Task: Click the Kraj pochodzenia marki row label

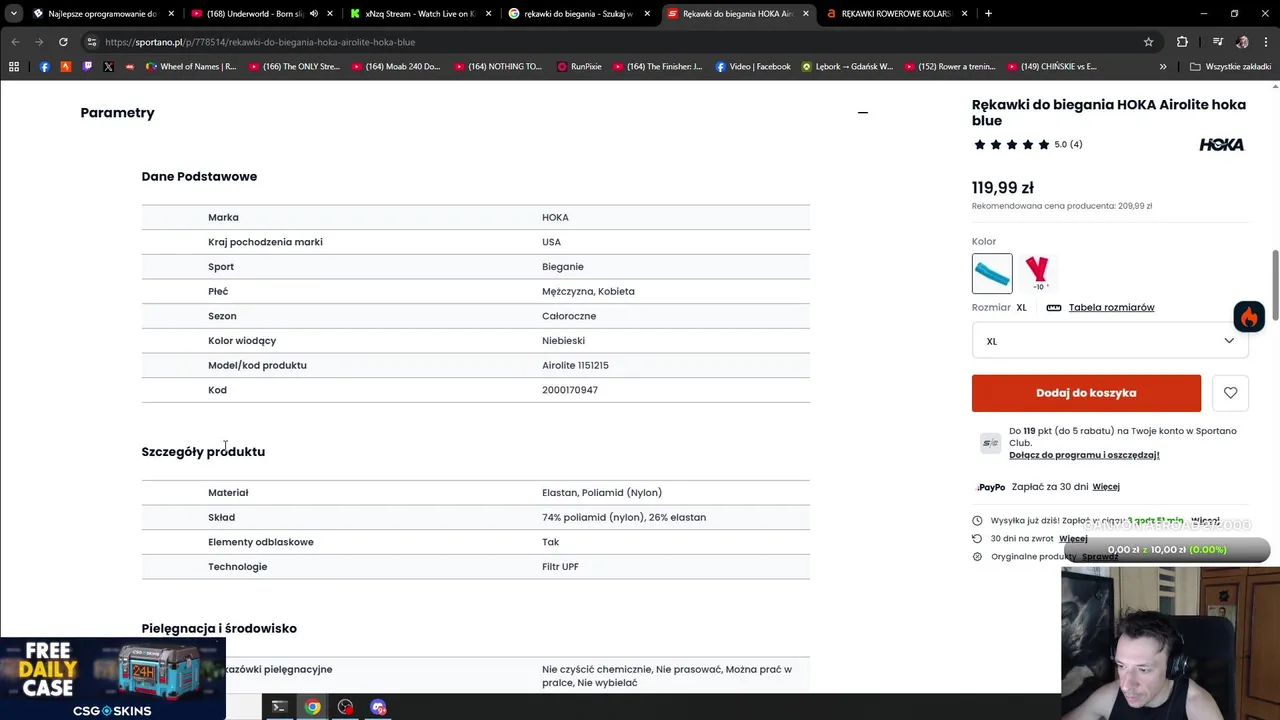Action: [265, 242]
